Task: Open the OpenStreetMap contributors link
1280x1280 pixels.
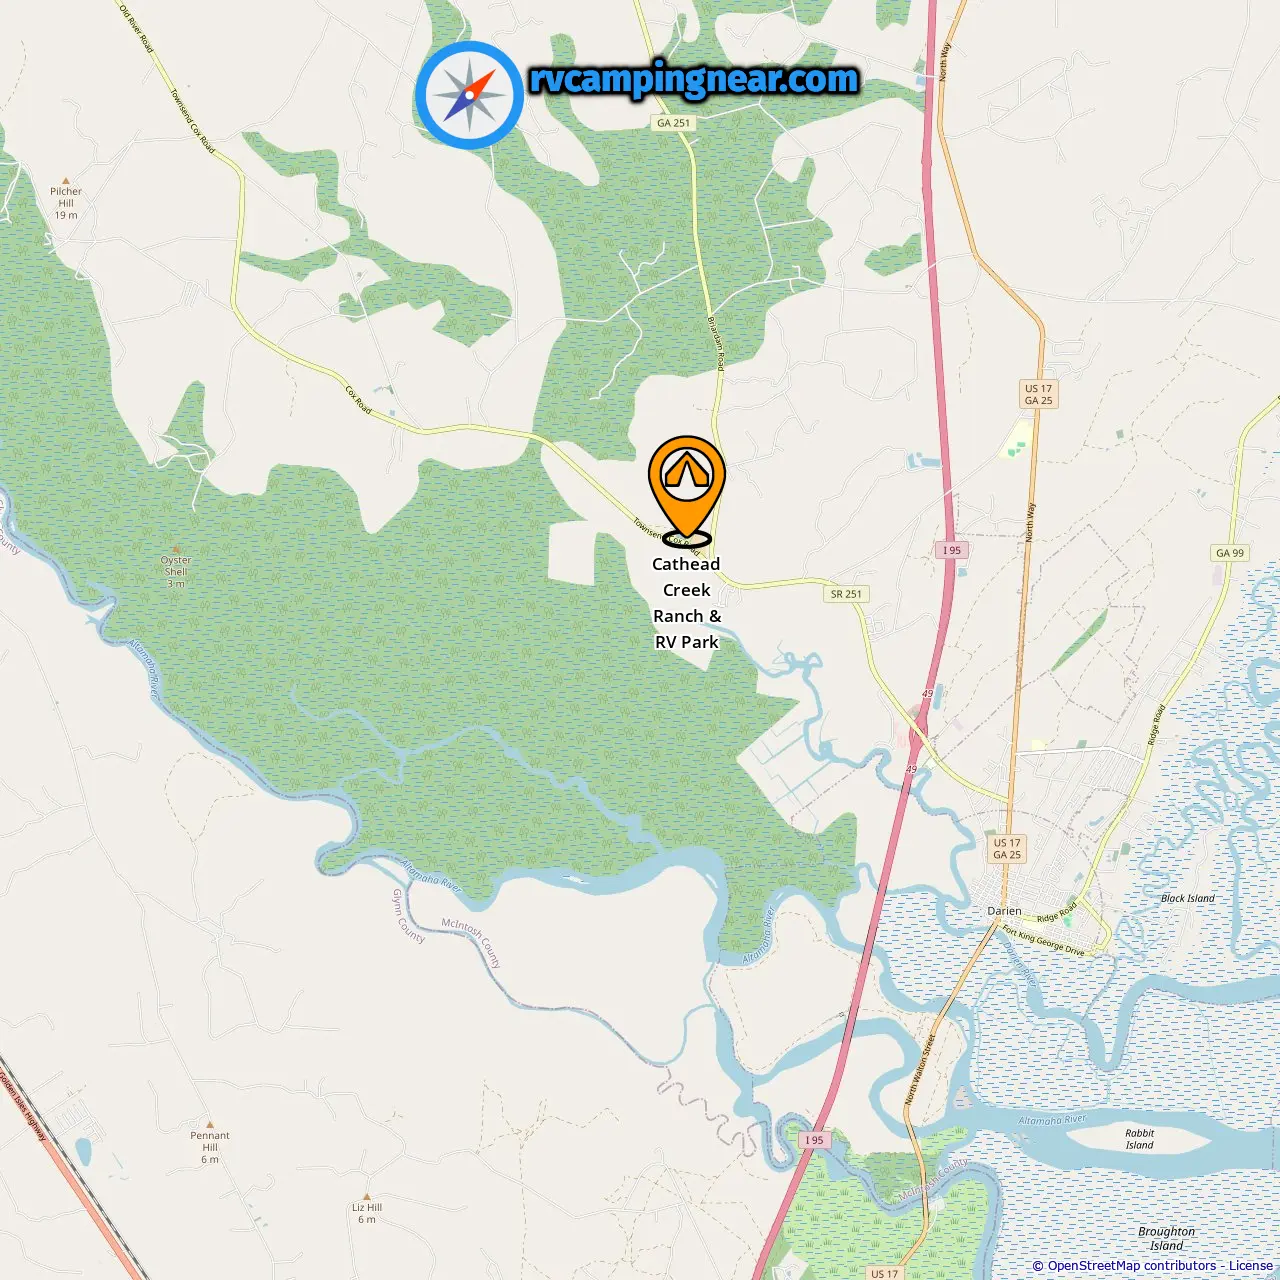Action: 1131,1266
